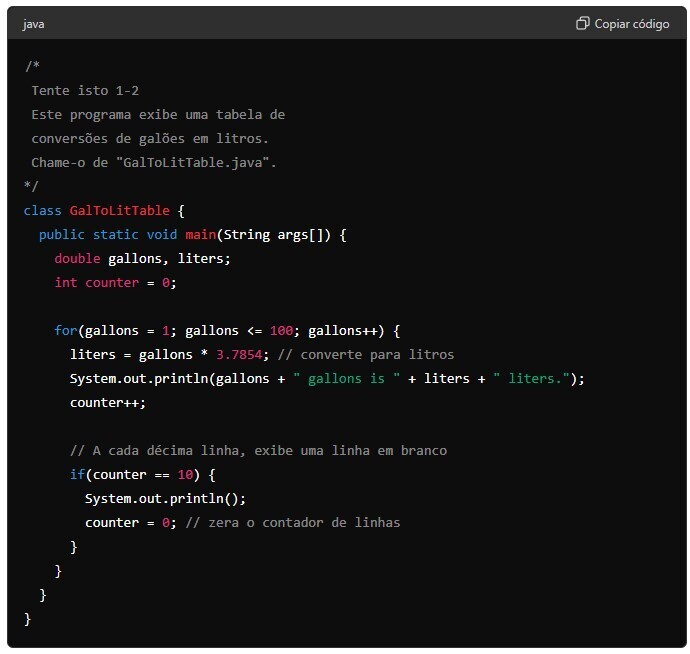Click the "// converte para litros" comment
Viewport: 690px width, 654px height.
tap(366, 355)
